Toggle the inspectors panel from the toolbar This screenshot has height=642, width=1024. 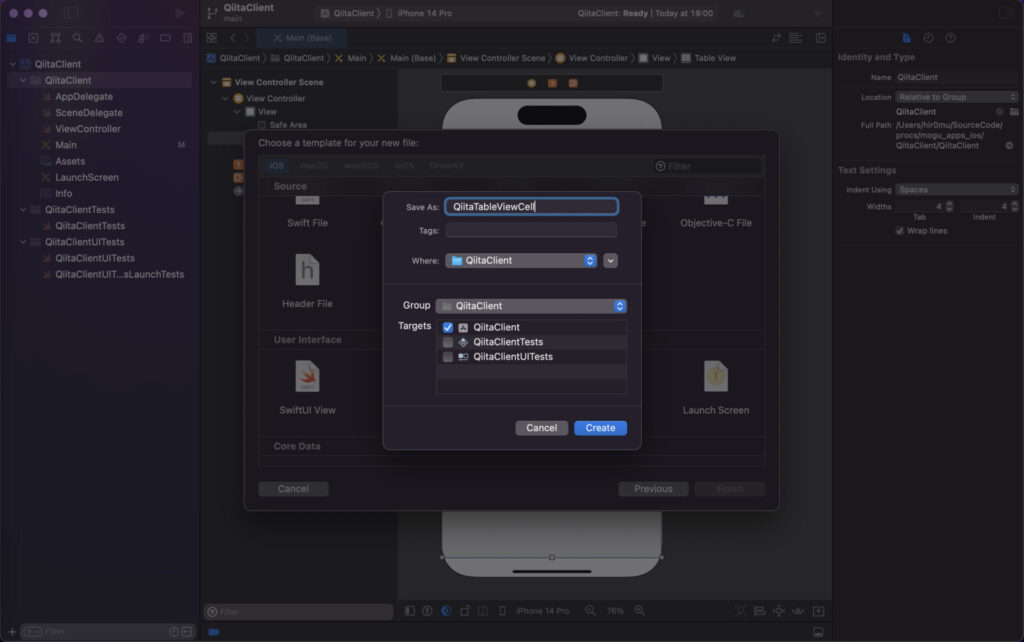pos(1005,13)
